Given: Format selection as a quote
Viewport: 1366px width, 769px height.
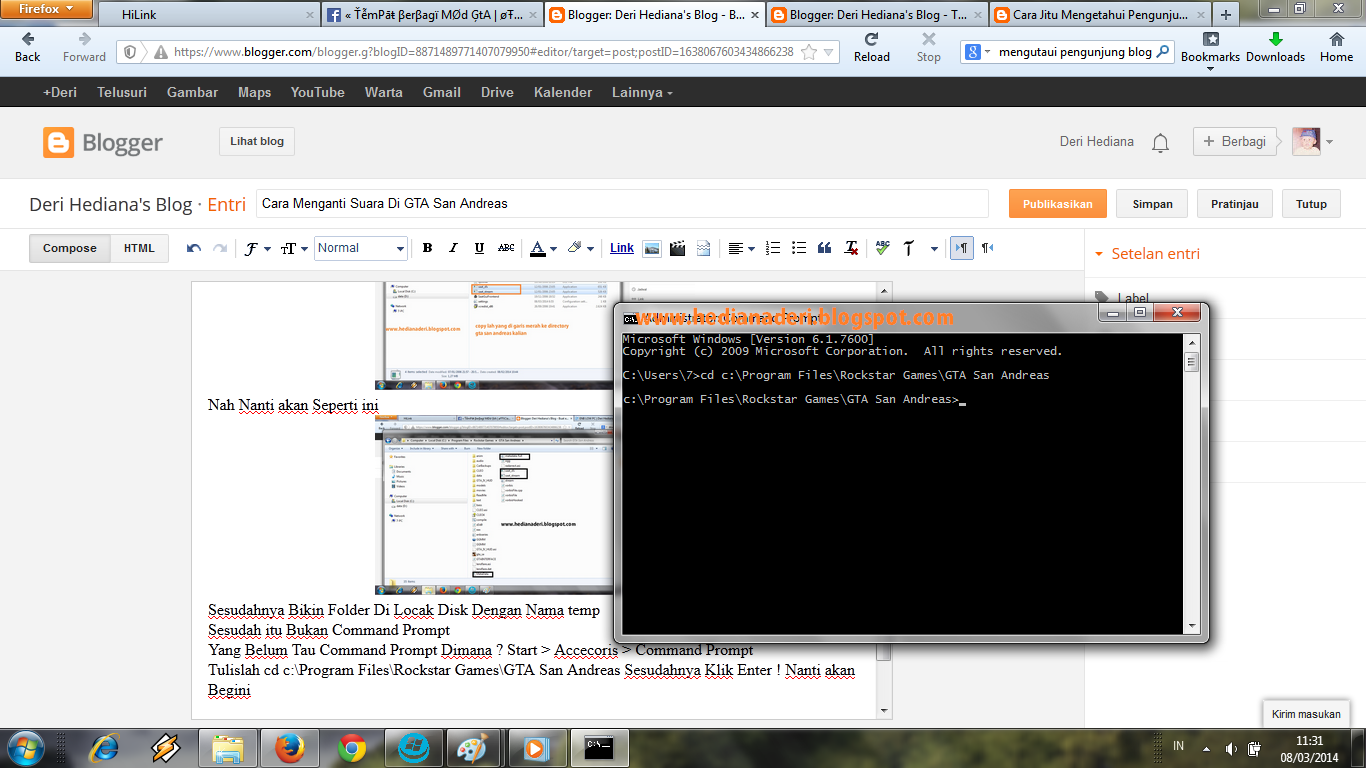Looking at the screenshot, I should pyautogui.click(x=825, y=248).
